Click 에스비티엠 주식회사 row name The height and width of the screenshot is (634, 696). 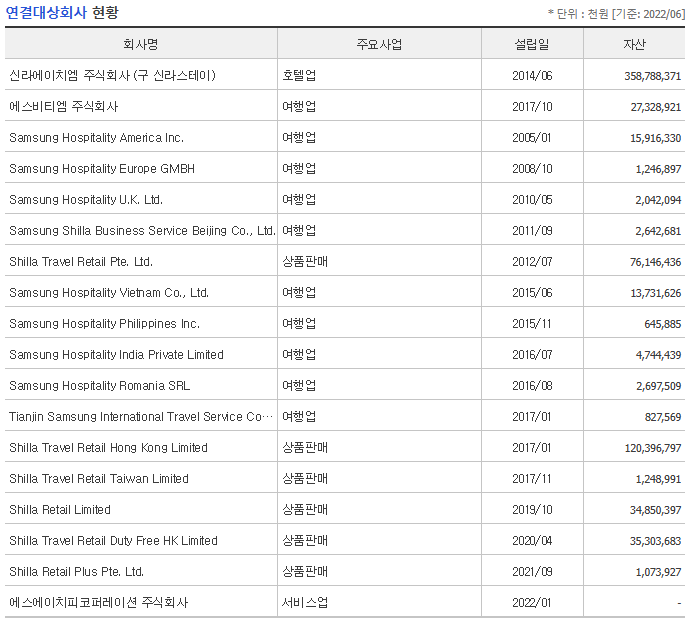63,107
